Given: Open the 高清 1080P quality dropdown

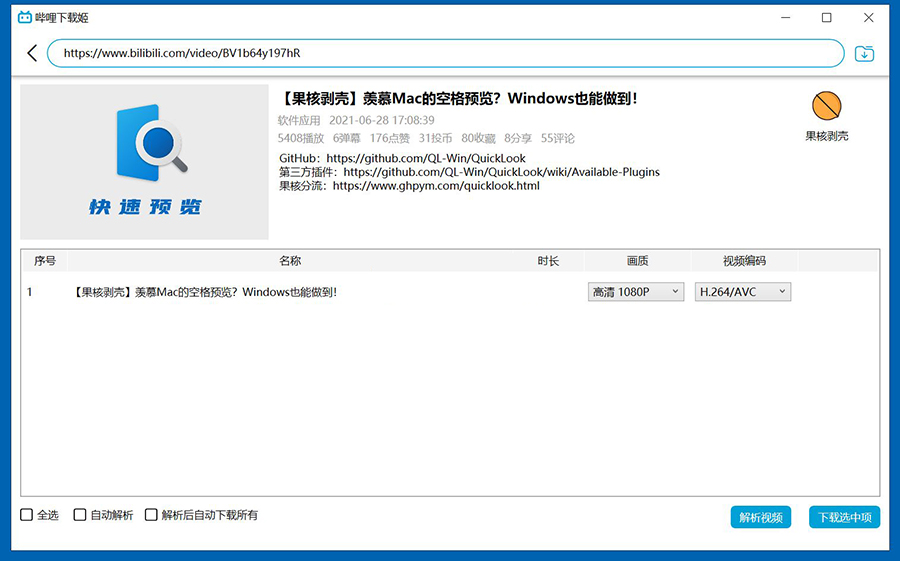Looking at the screenshot, I should click(x=635, y=292).
